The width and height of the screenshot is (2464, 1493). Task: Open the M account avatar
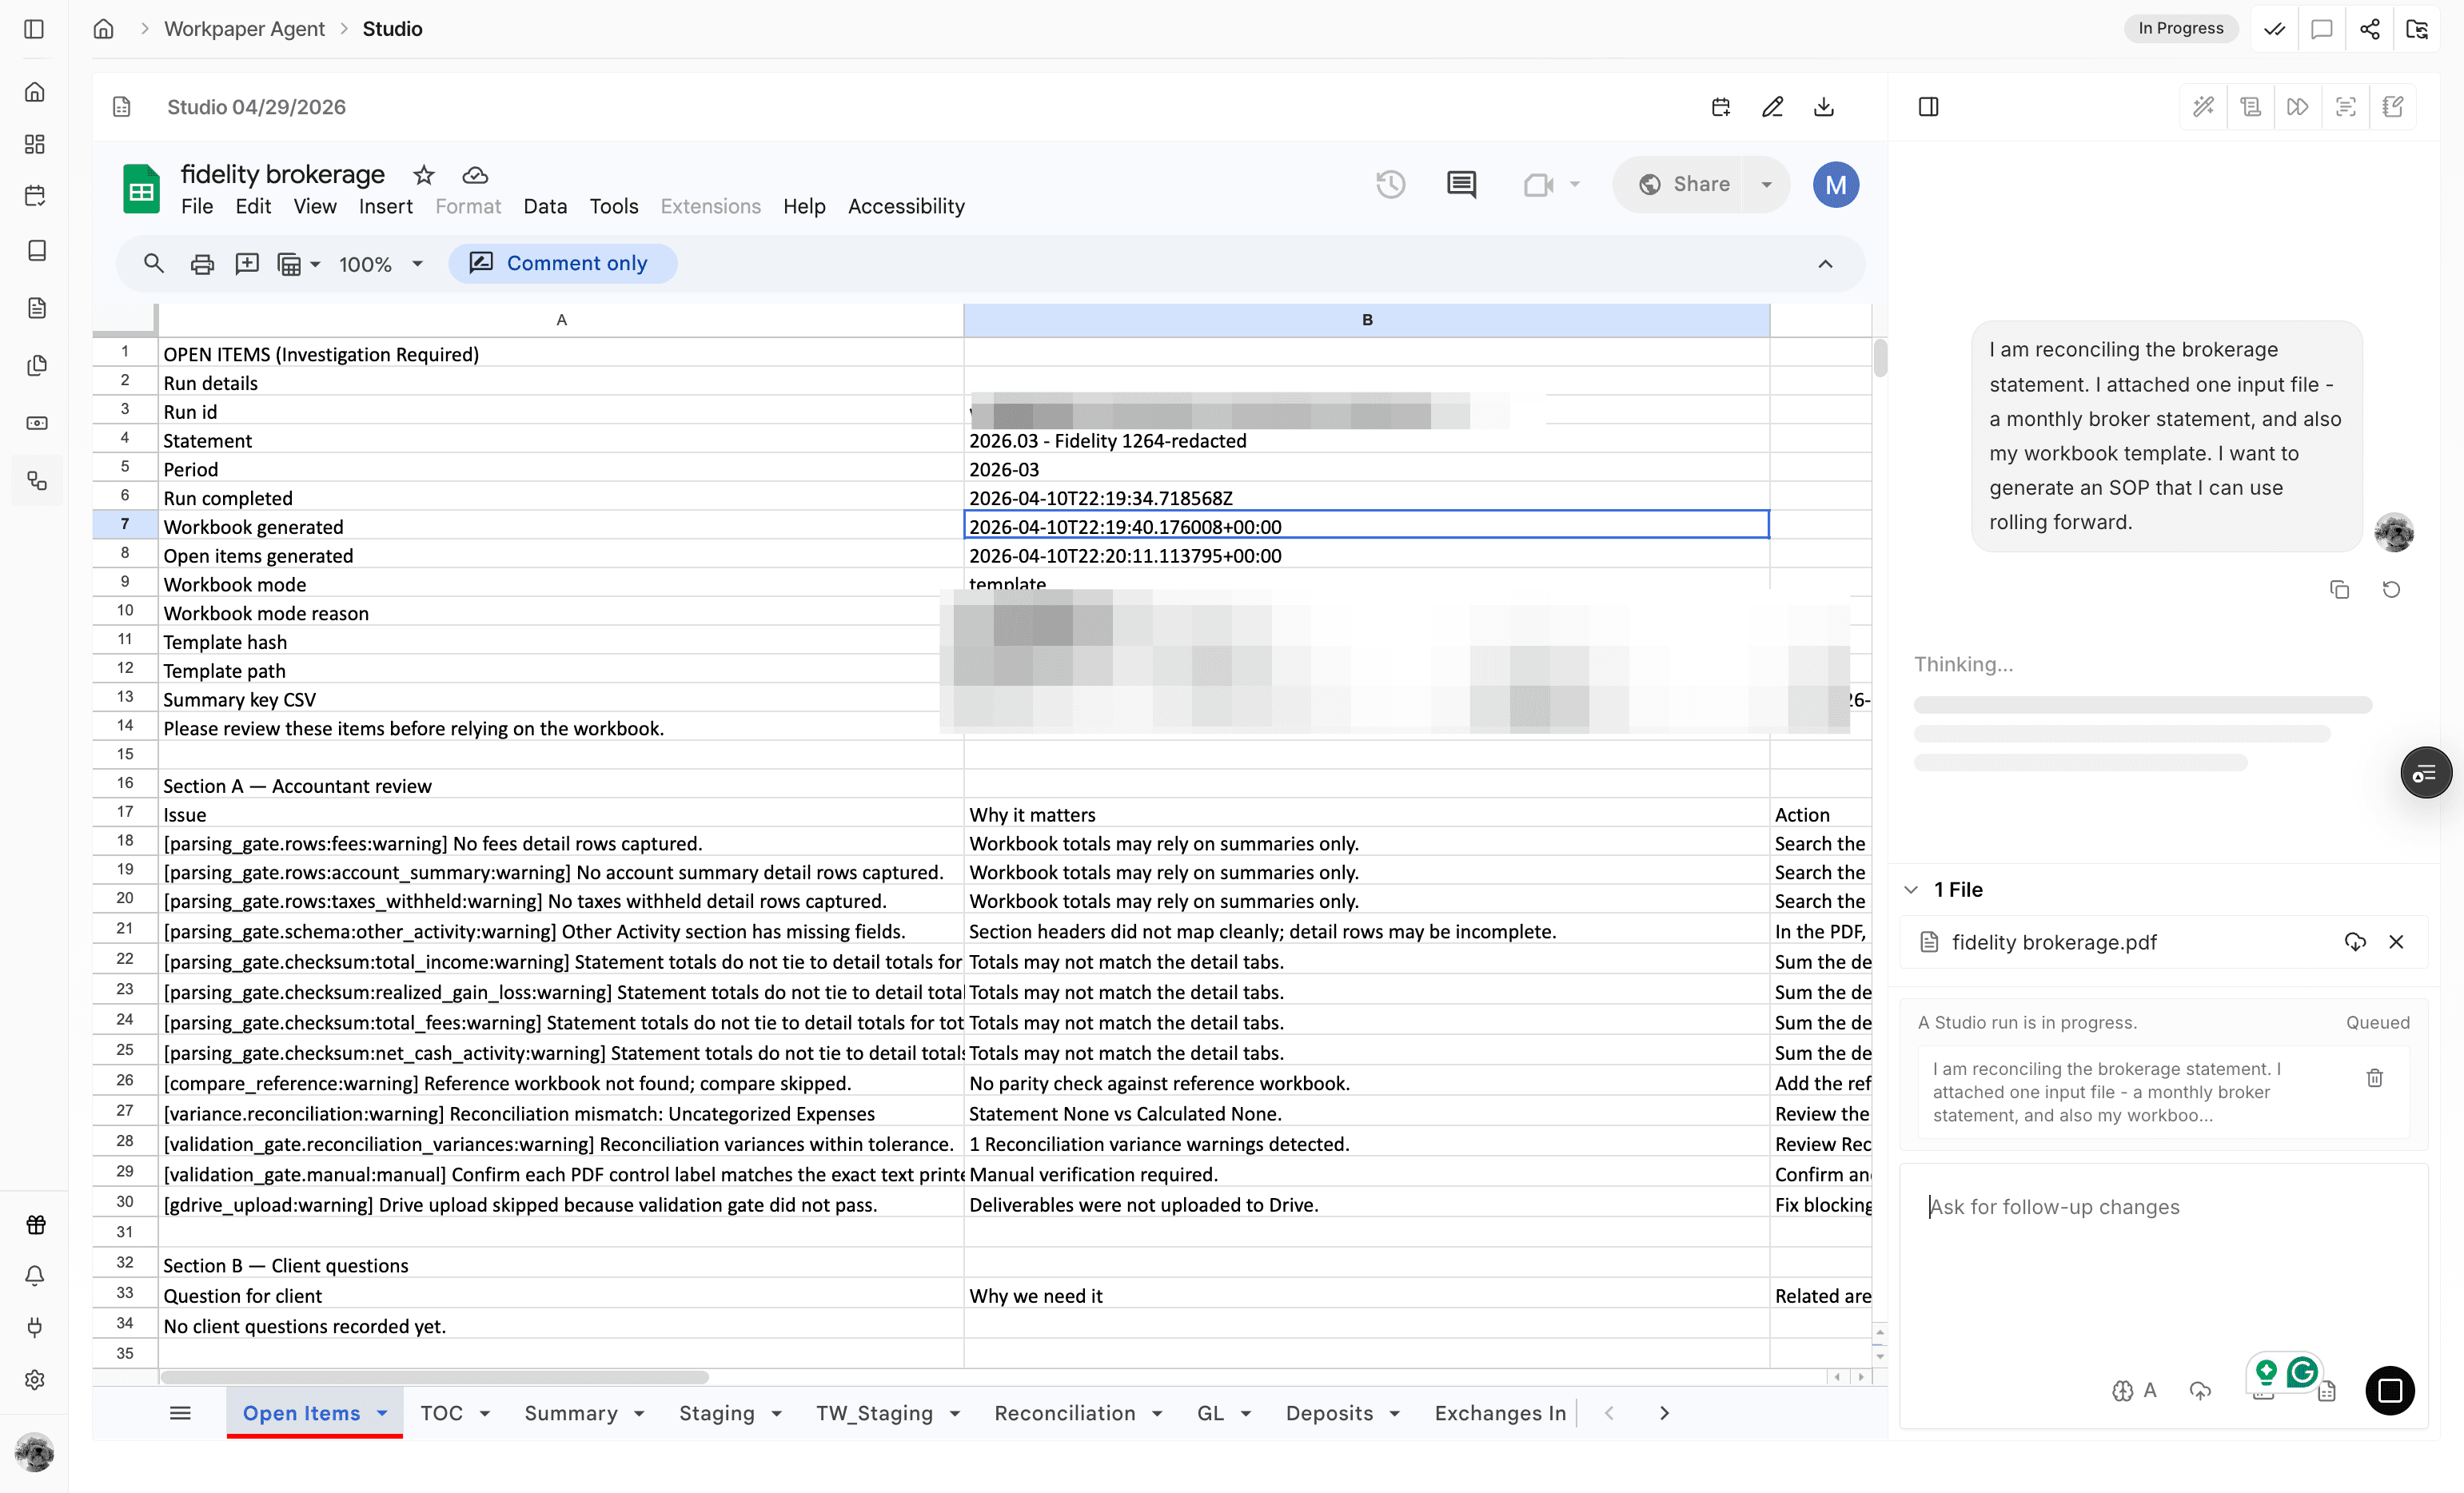pos(1836,184)
